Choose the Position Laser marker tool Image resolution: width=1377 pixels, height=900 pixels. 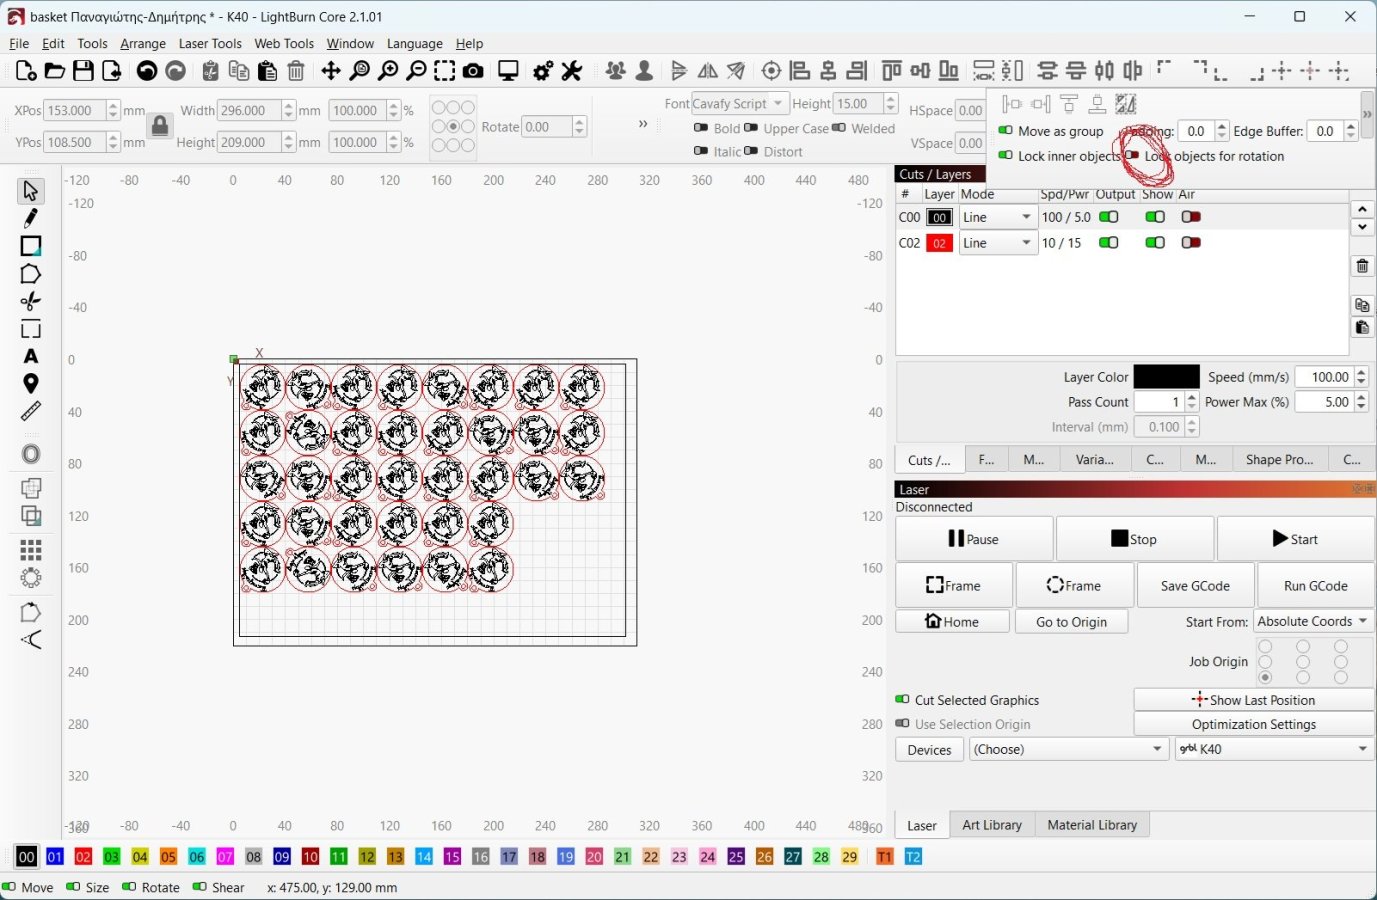pyautogui.click(x=31, y=384)
